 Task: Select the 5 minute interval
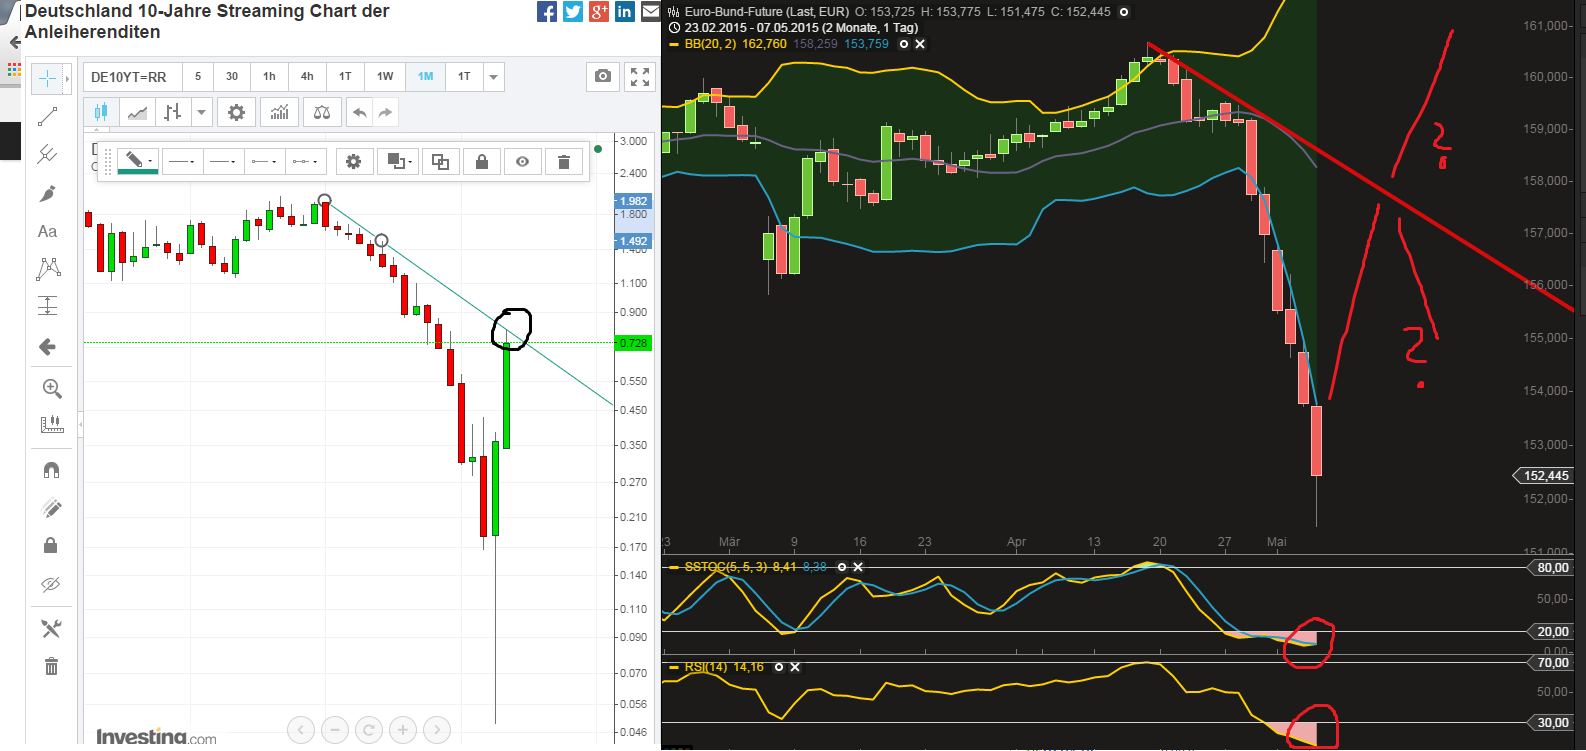point(198,77)
